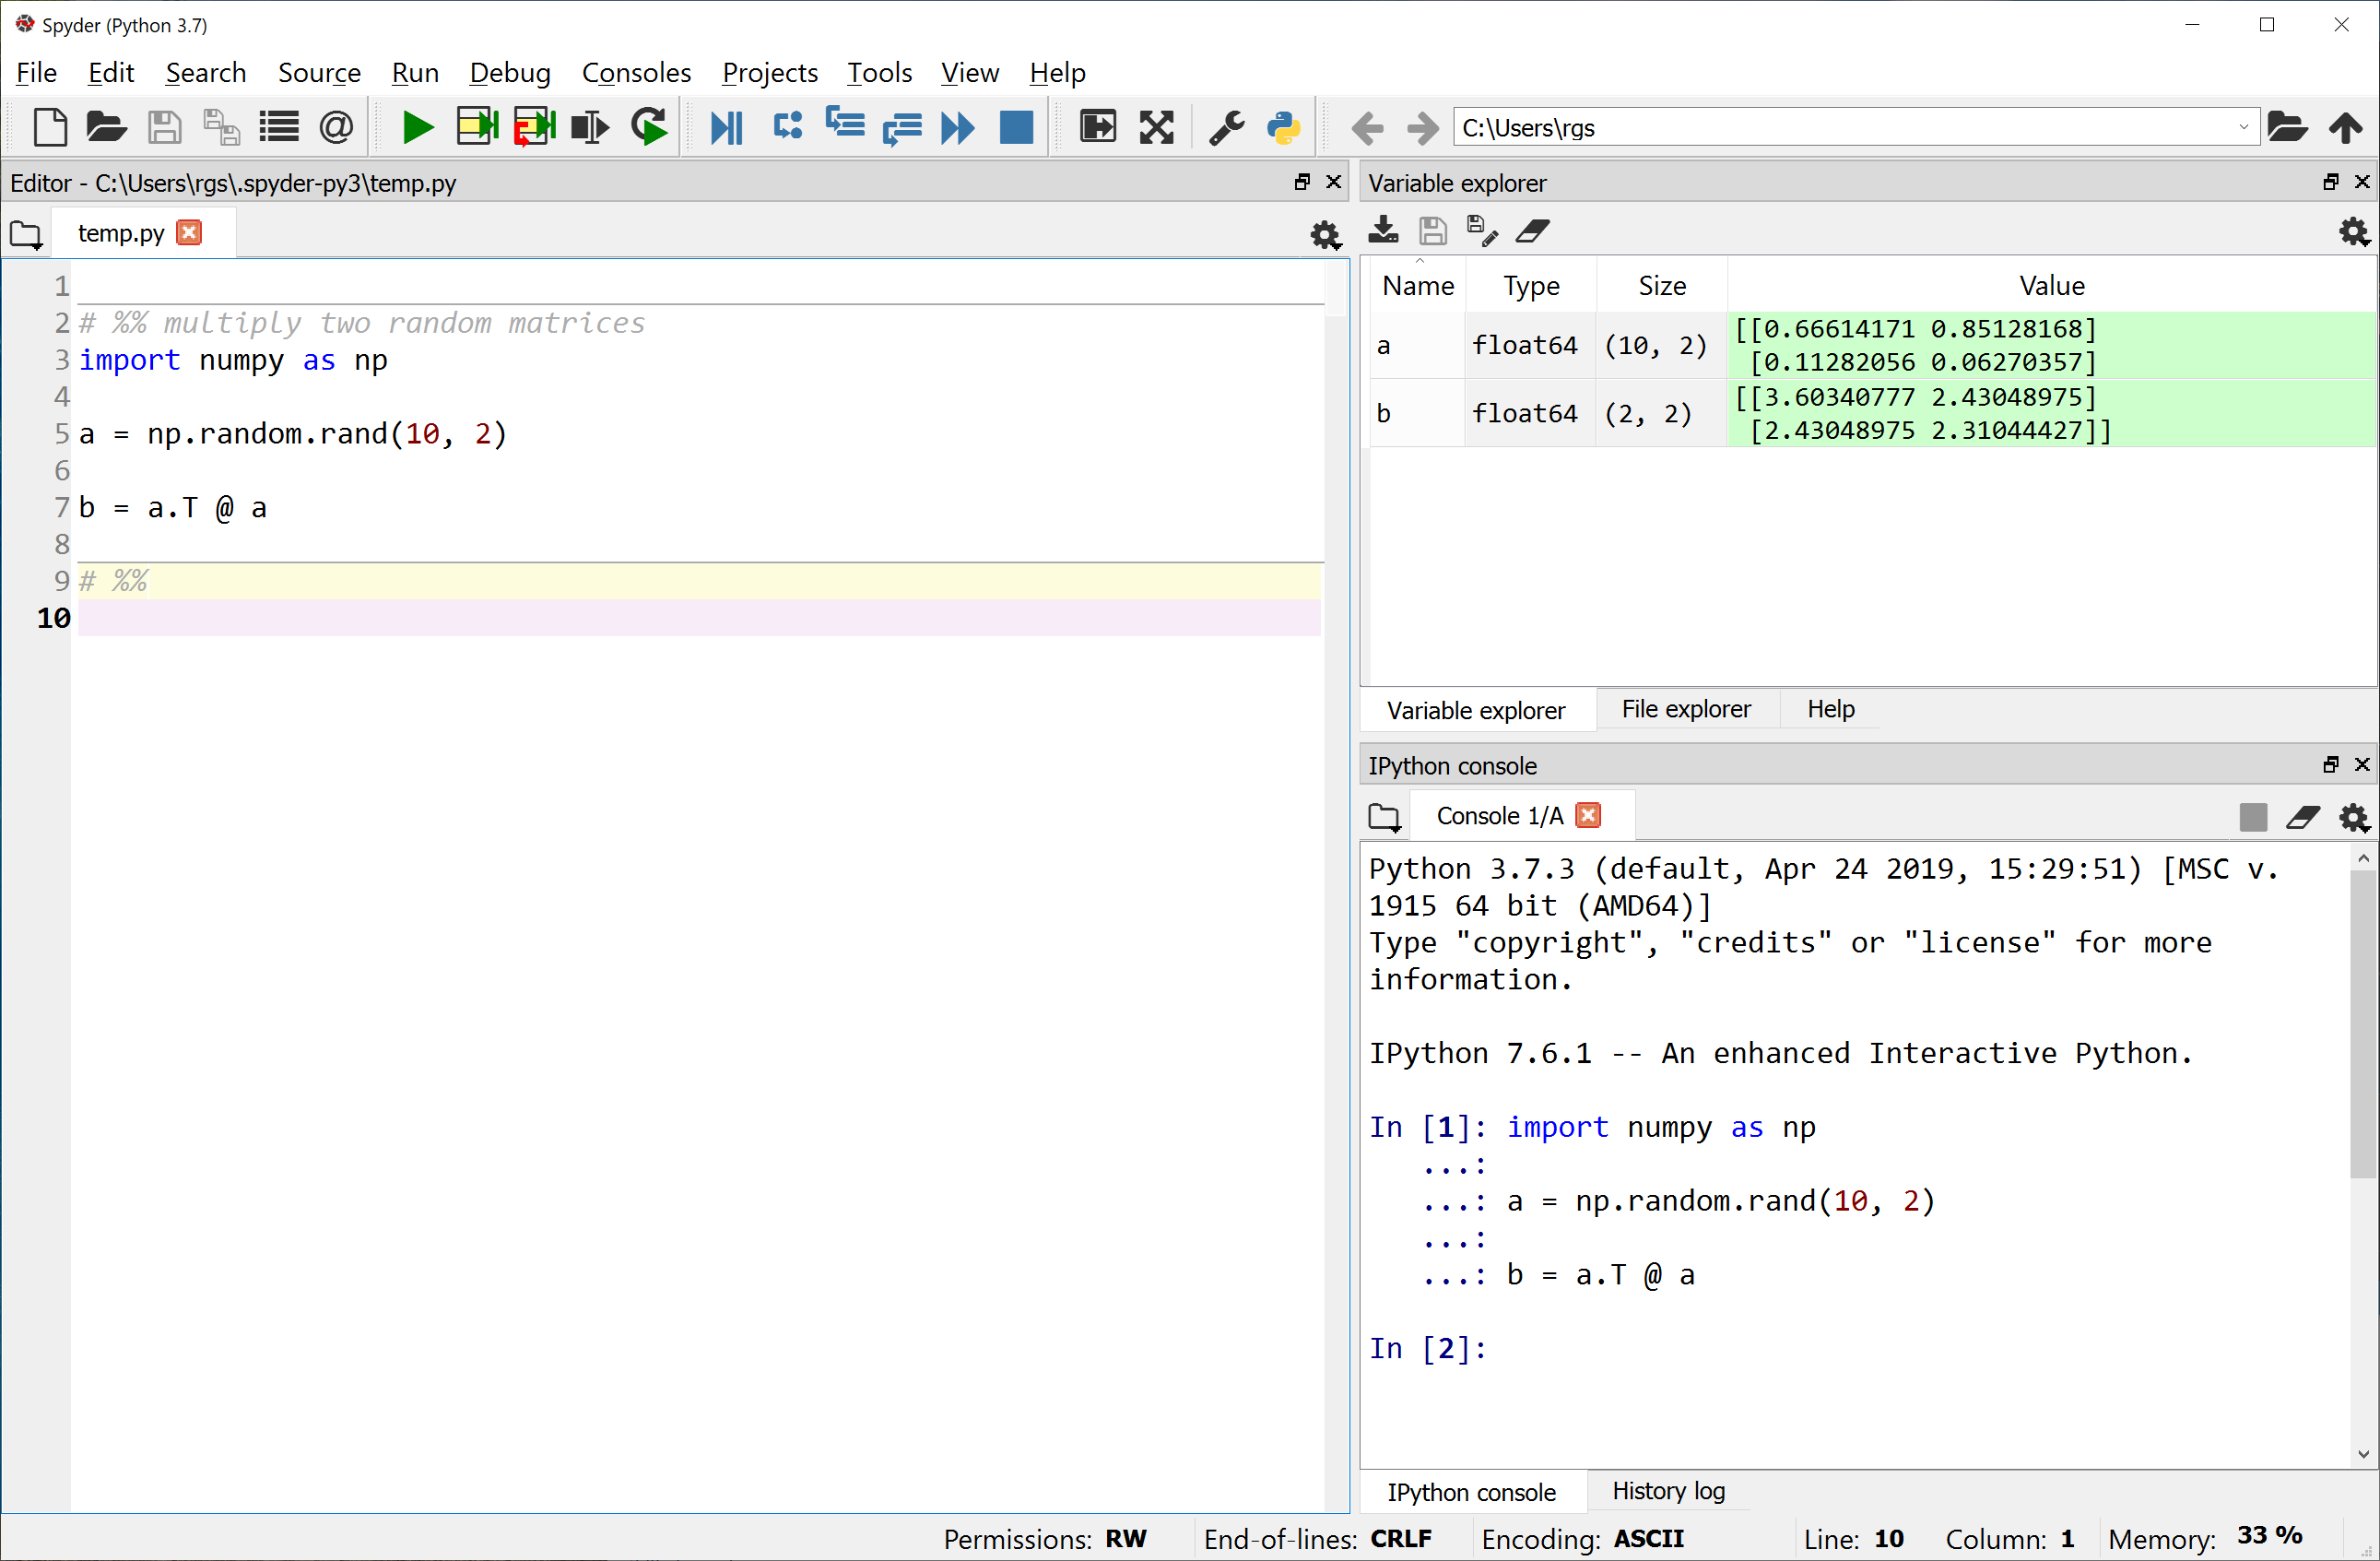2380x1561 pixels.
Task: Create a new file
Action: pos(50,127)
